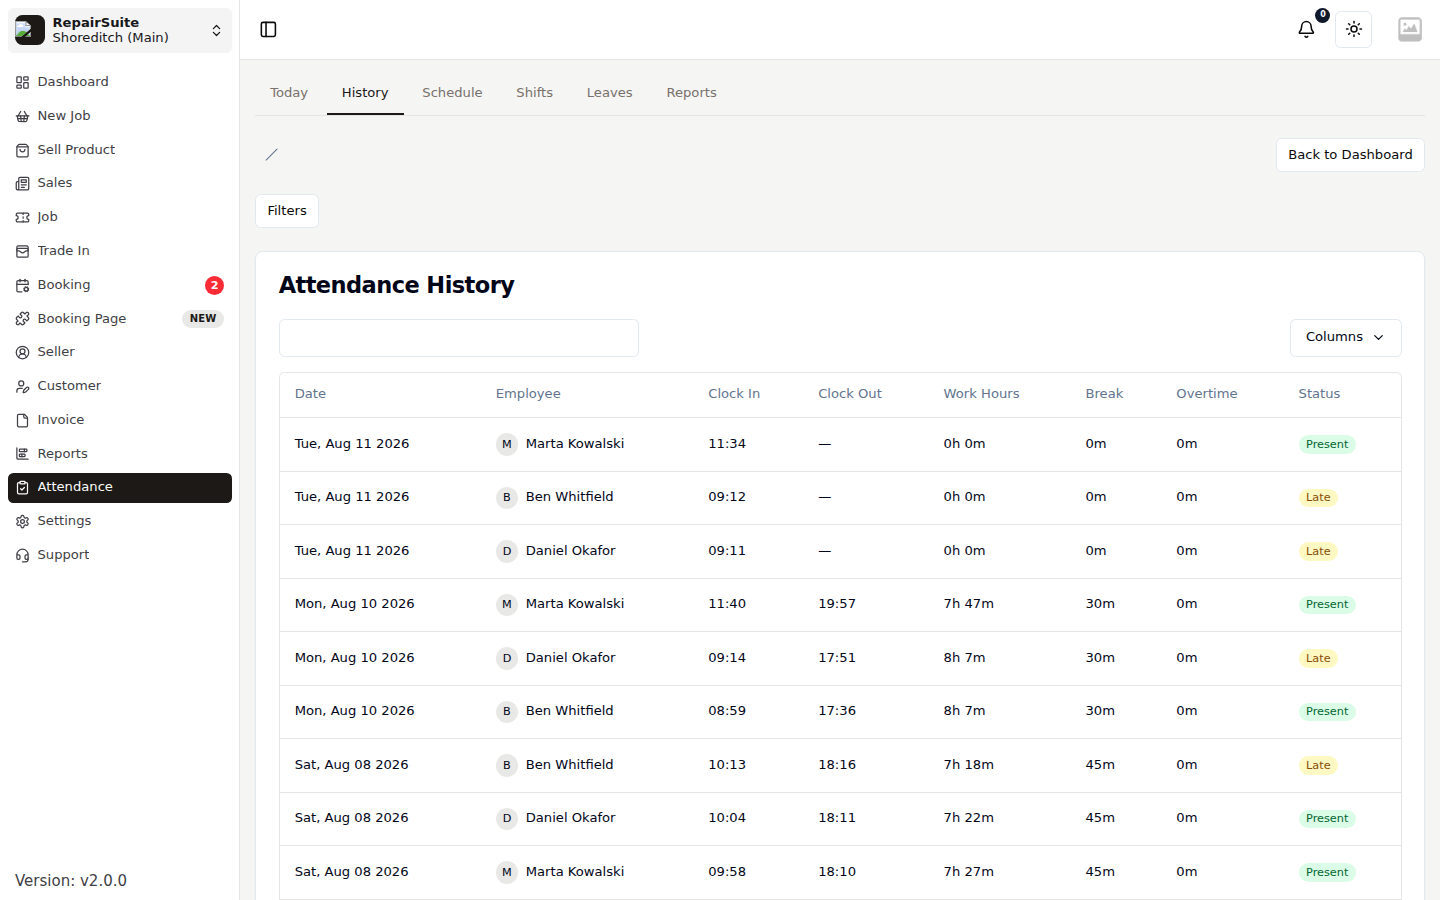Click Late status on 09:14 row
This screenshot has height=900, width=1440.
coord(1318,658)
